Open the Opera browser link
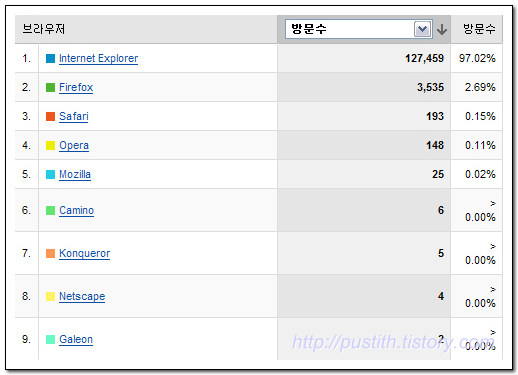This screenshot has height=375, width=518. pos(74,145)
